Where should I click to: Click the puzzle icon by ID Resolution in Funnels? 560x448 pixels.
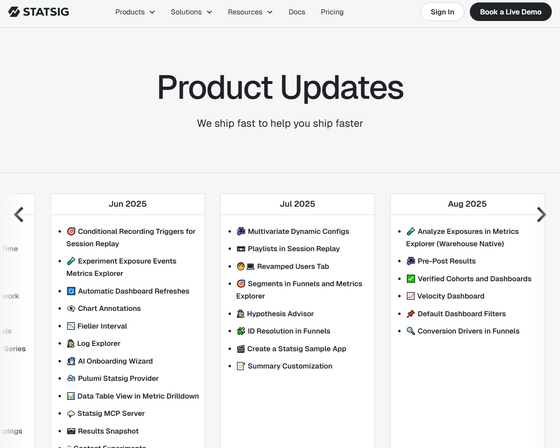pos(241,331)
